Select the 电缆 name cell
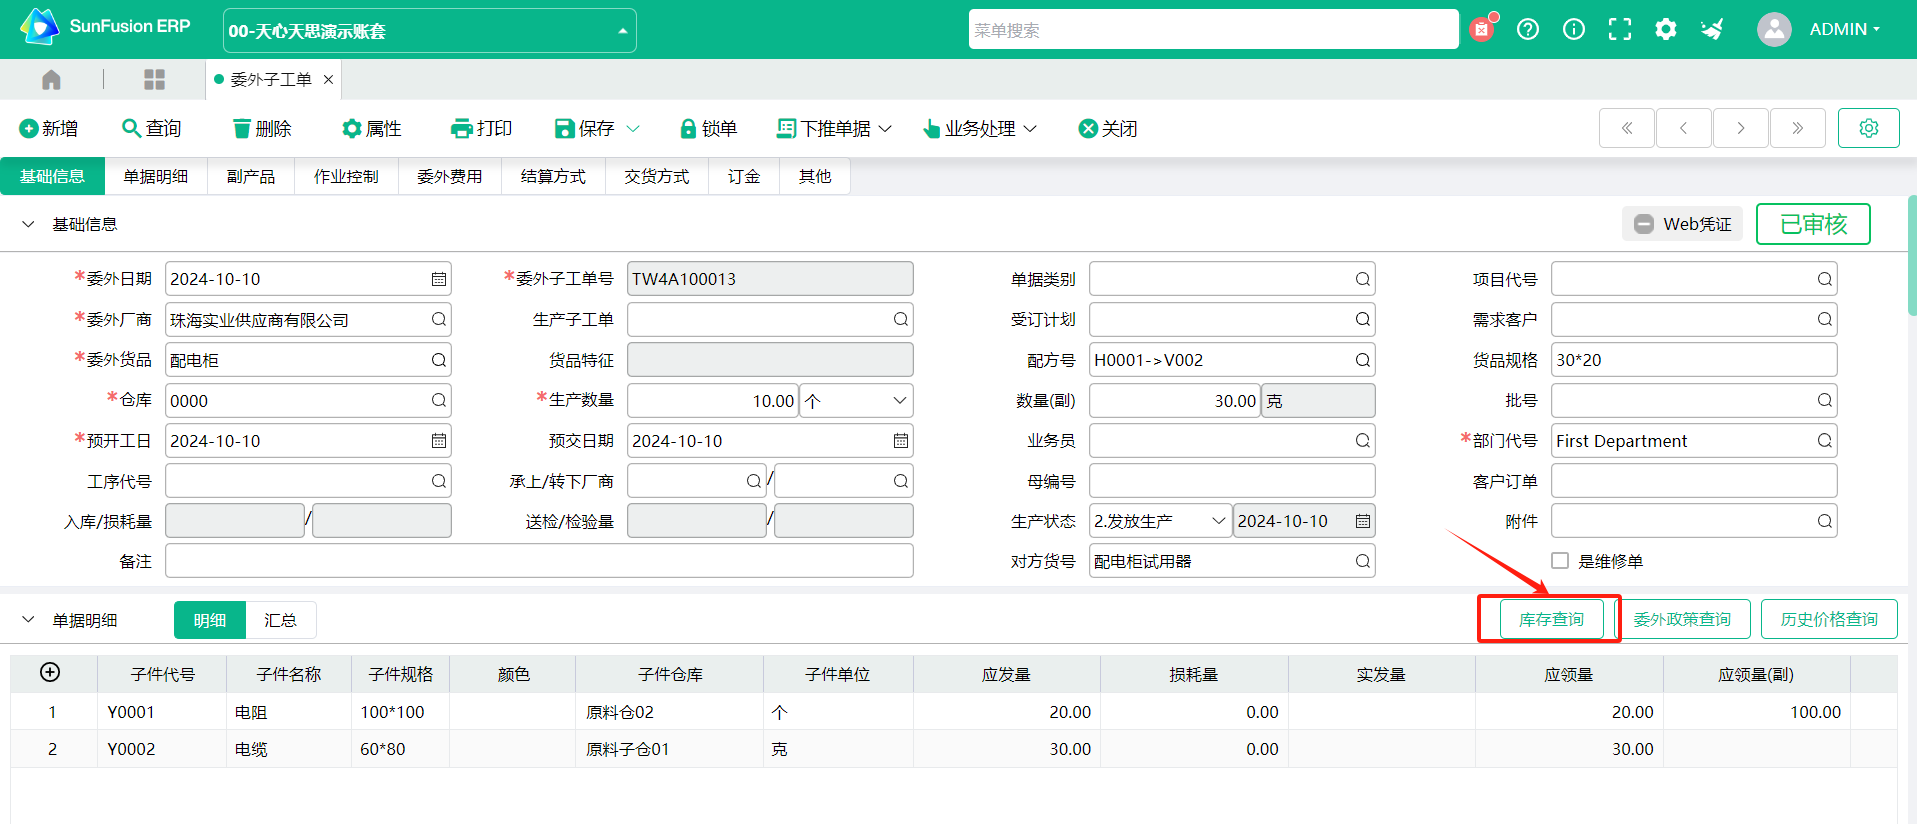Image resolution: width=1917 pixels, height=824 pixels. point(289,749)
